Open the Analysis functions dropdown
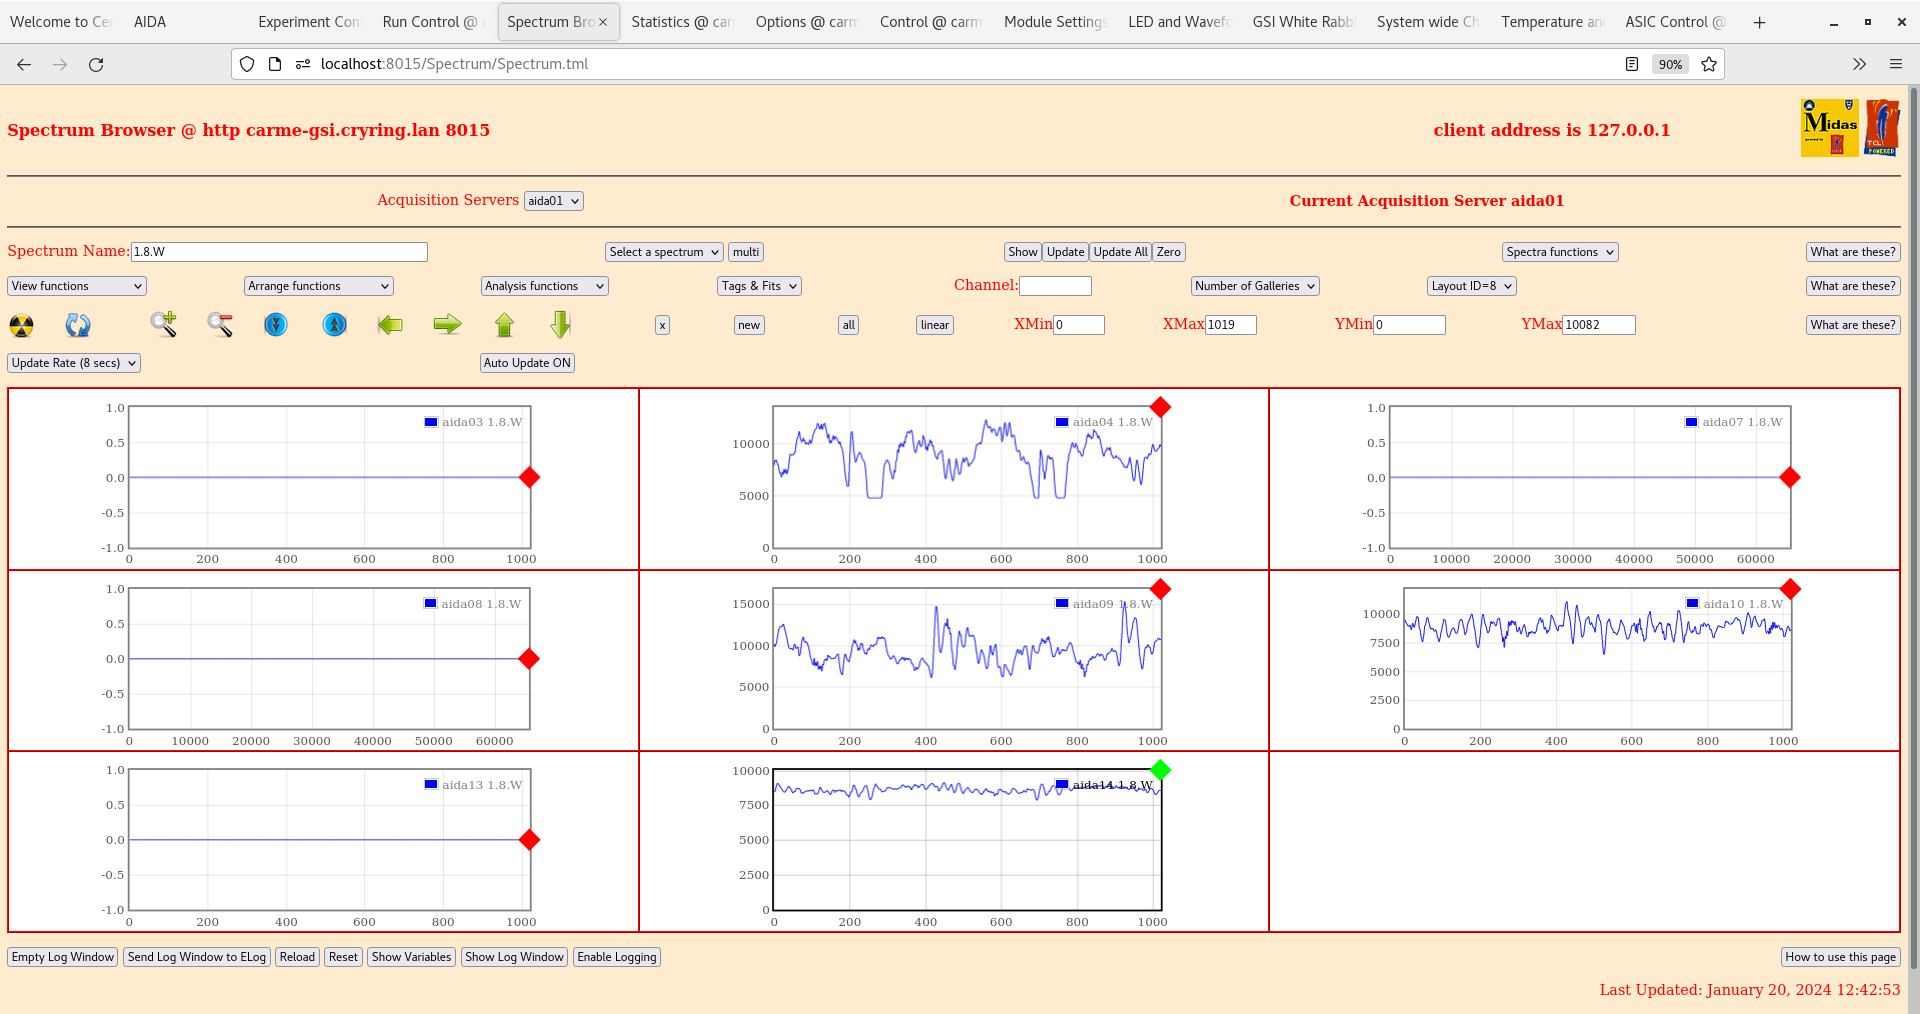1920x1014 pixels. coord(544,286)
